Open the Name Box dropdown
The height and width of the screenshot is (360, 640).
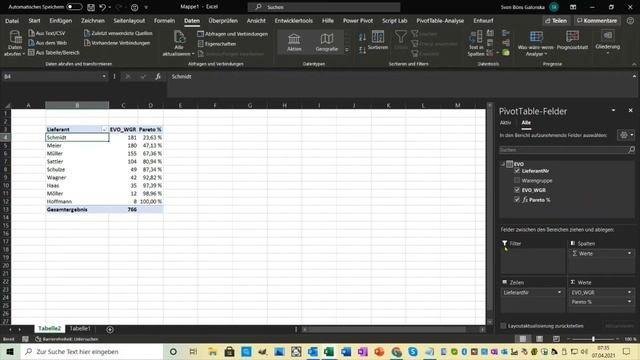pos(104,76)
